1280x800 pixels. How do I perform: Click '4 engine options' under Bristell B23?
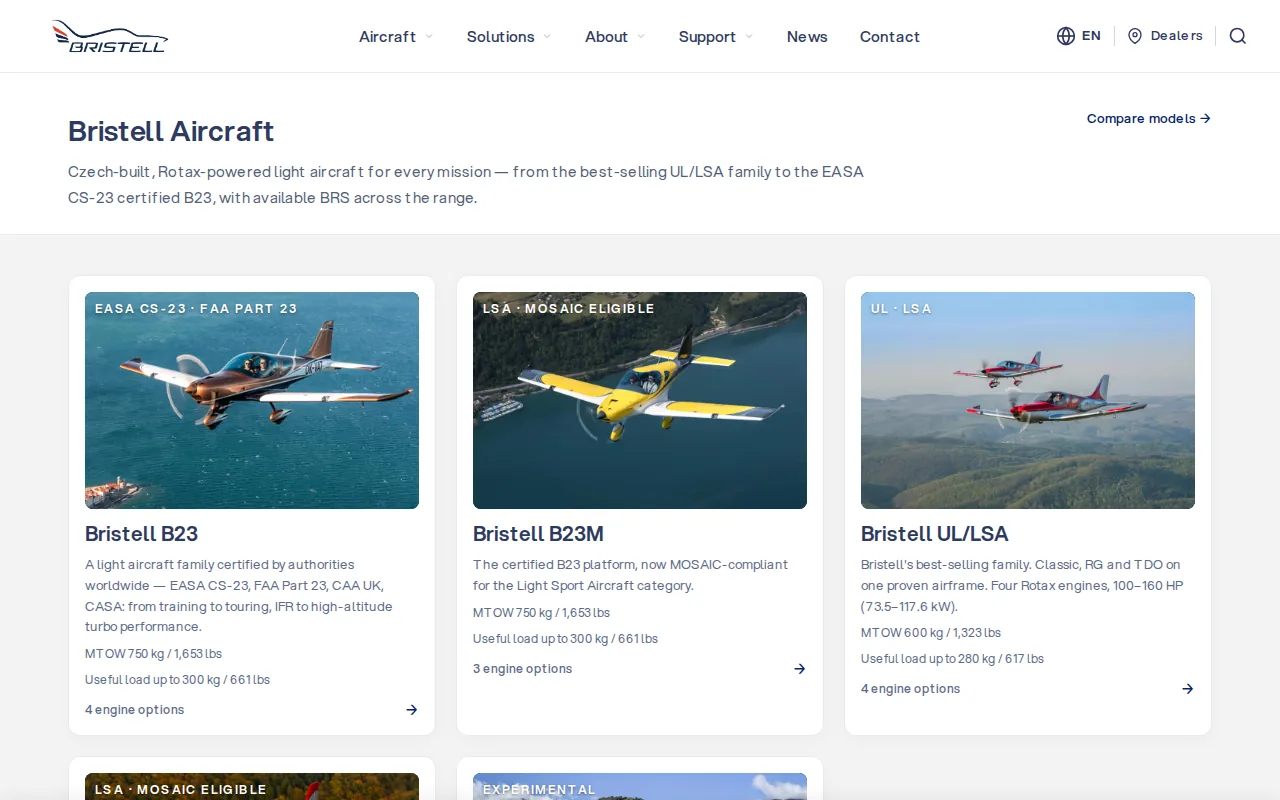point(135,710)
